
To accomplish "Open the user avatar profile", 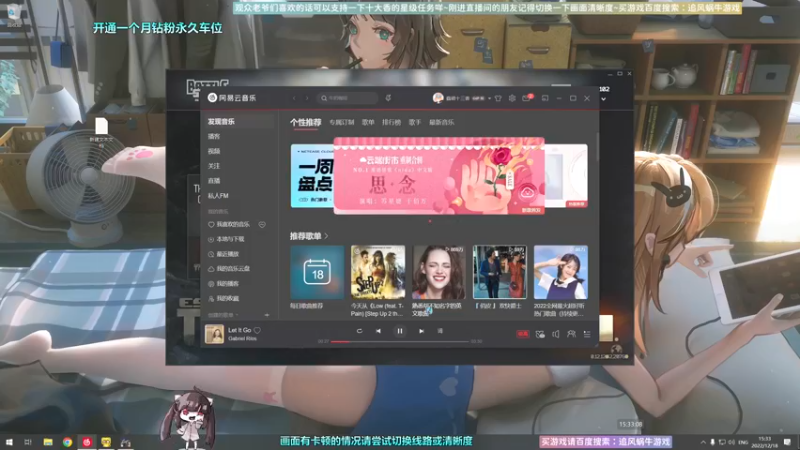I will coord(438,98).
